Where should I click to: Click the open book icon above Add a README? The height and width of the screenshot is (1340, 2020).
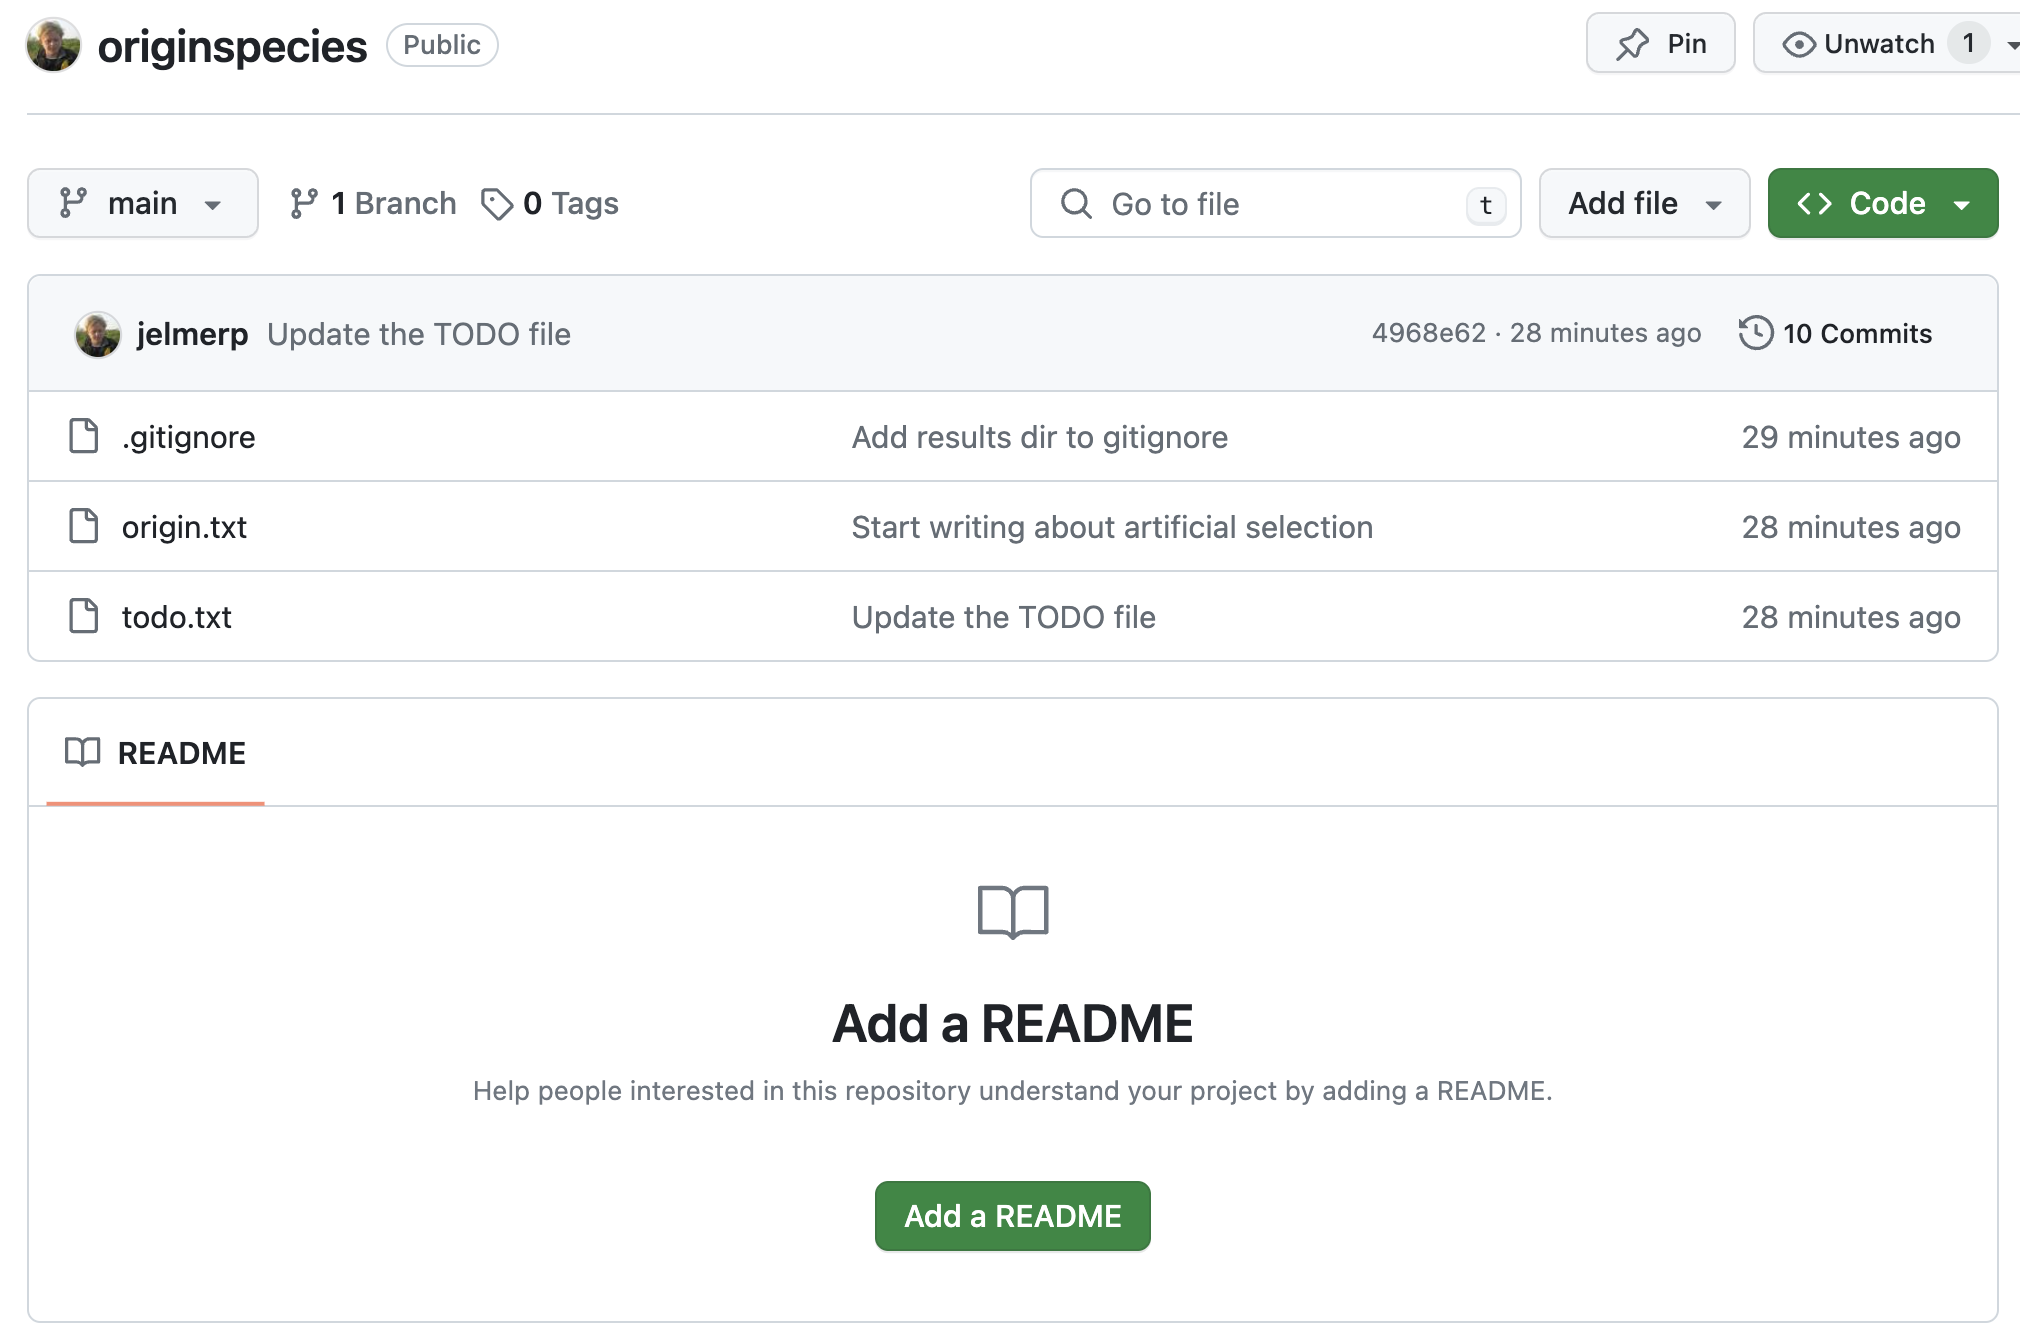click(x=1012, y=911)
